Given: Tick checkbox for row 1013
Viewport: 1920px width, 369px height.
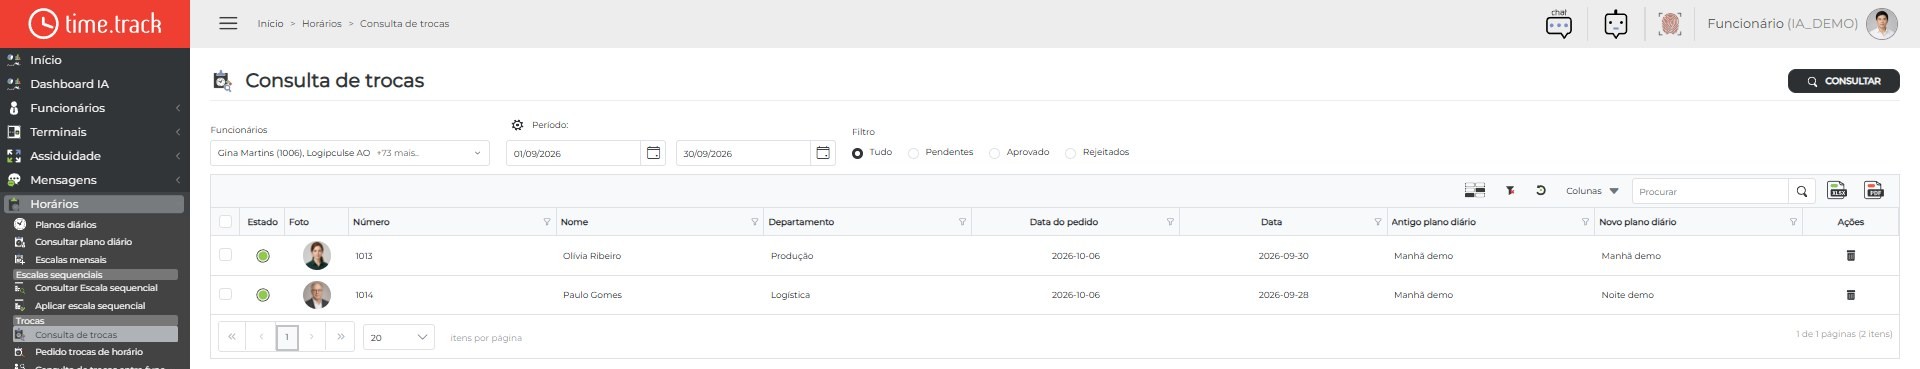Looking at the screenshot, I should (x=225, y=255).
